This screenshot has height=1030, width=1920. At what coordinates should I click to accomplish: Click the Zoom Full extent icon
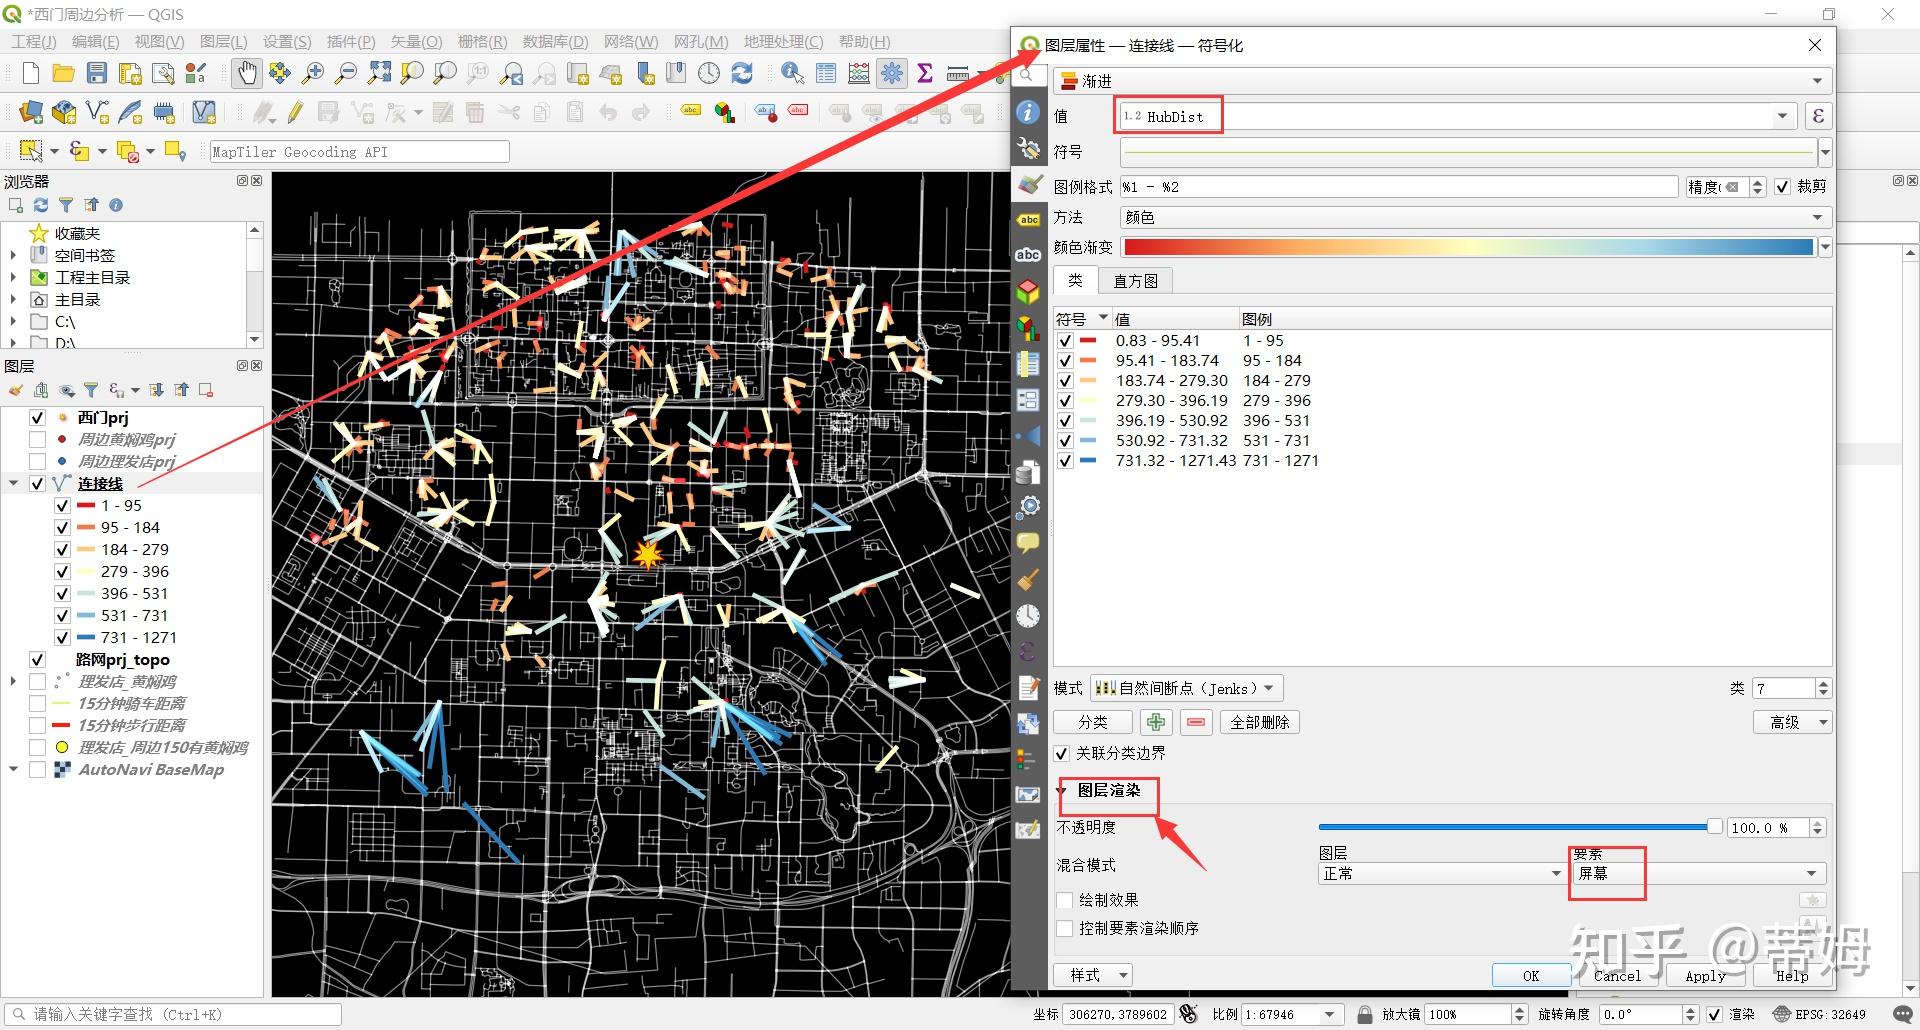tap(379, 73)
